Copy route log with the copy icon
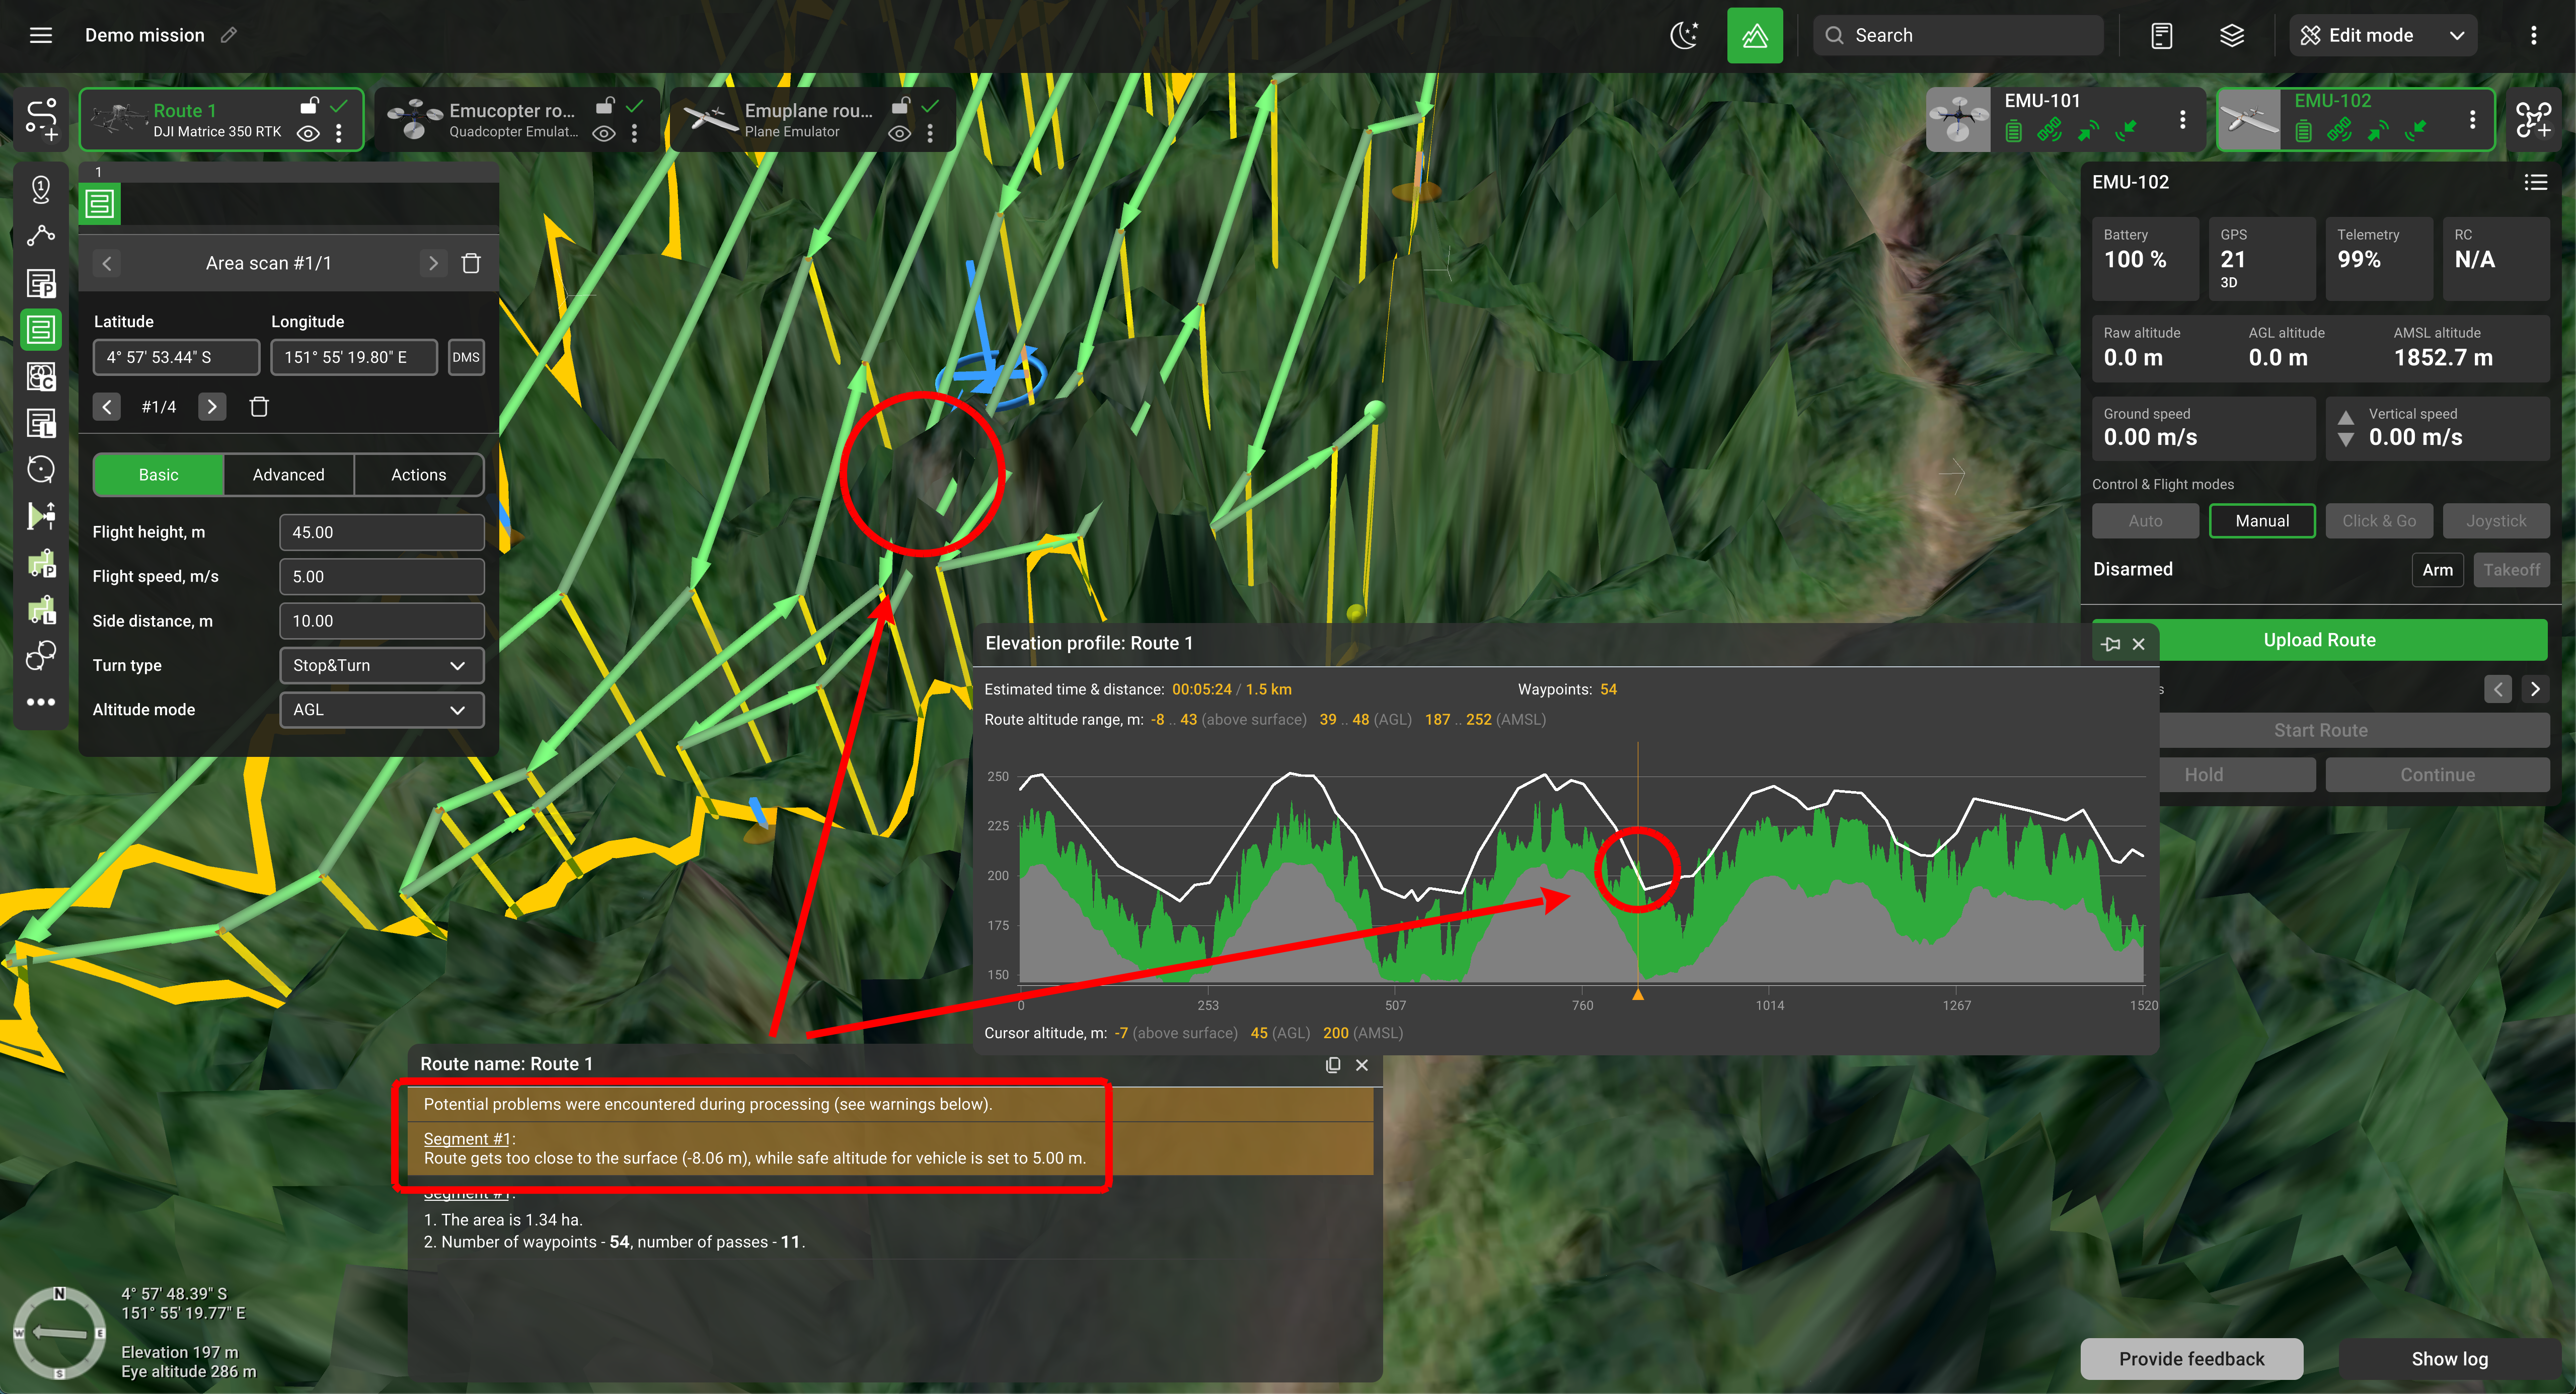Viewport: 2576px width, 1394px height. click(x=1332, y=1065)
